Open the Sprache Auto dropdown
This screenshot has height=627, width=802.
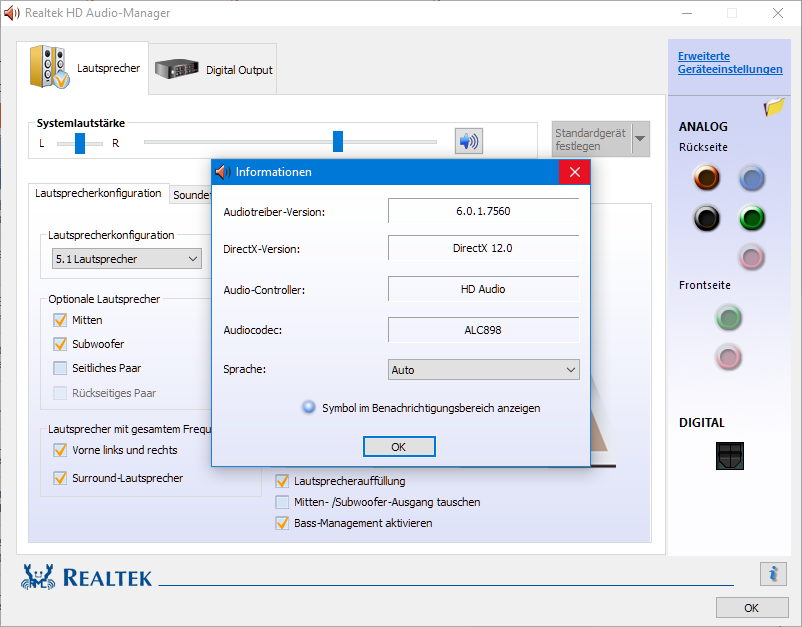point(483,370)
